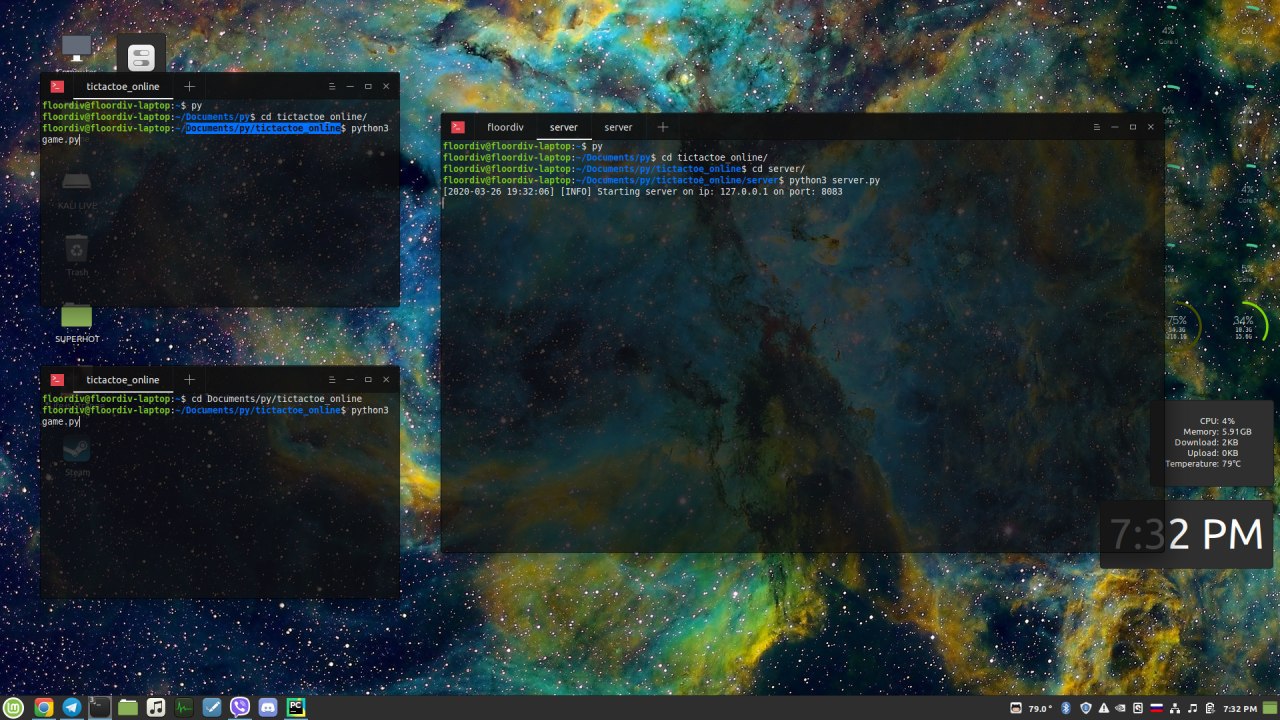Open the hamburger menu in lower-left terminal
1280x720 pixels.
pos(332,379)
